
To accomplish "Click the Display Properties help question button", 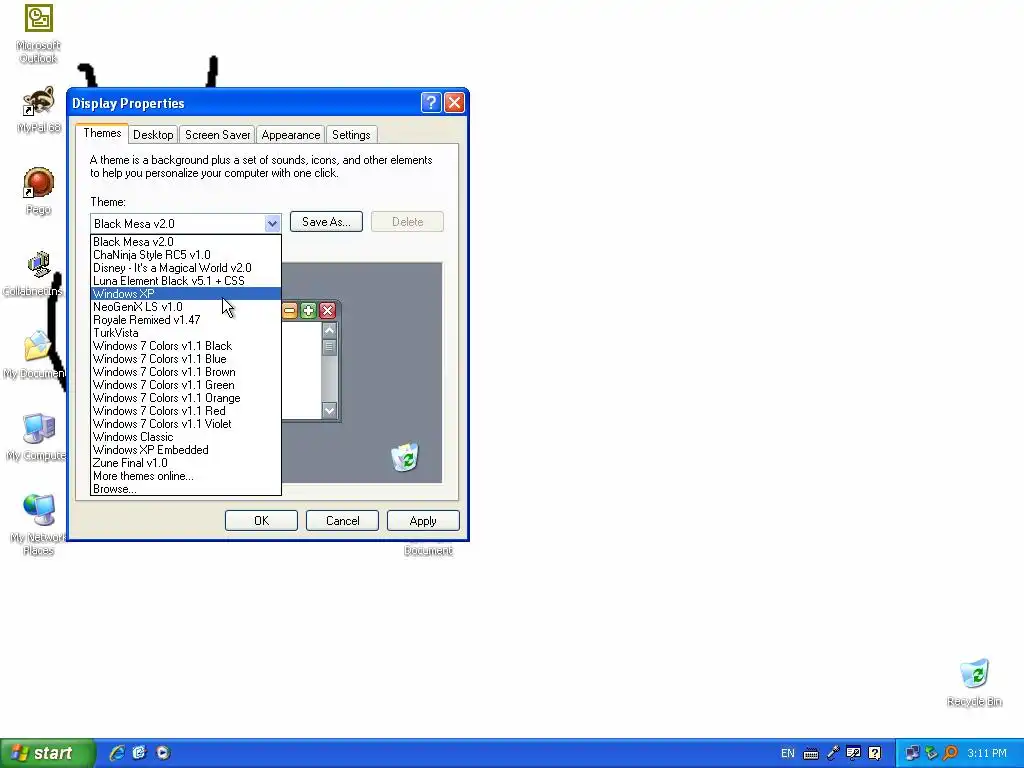I will click(x=431, y=103).
